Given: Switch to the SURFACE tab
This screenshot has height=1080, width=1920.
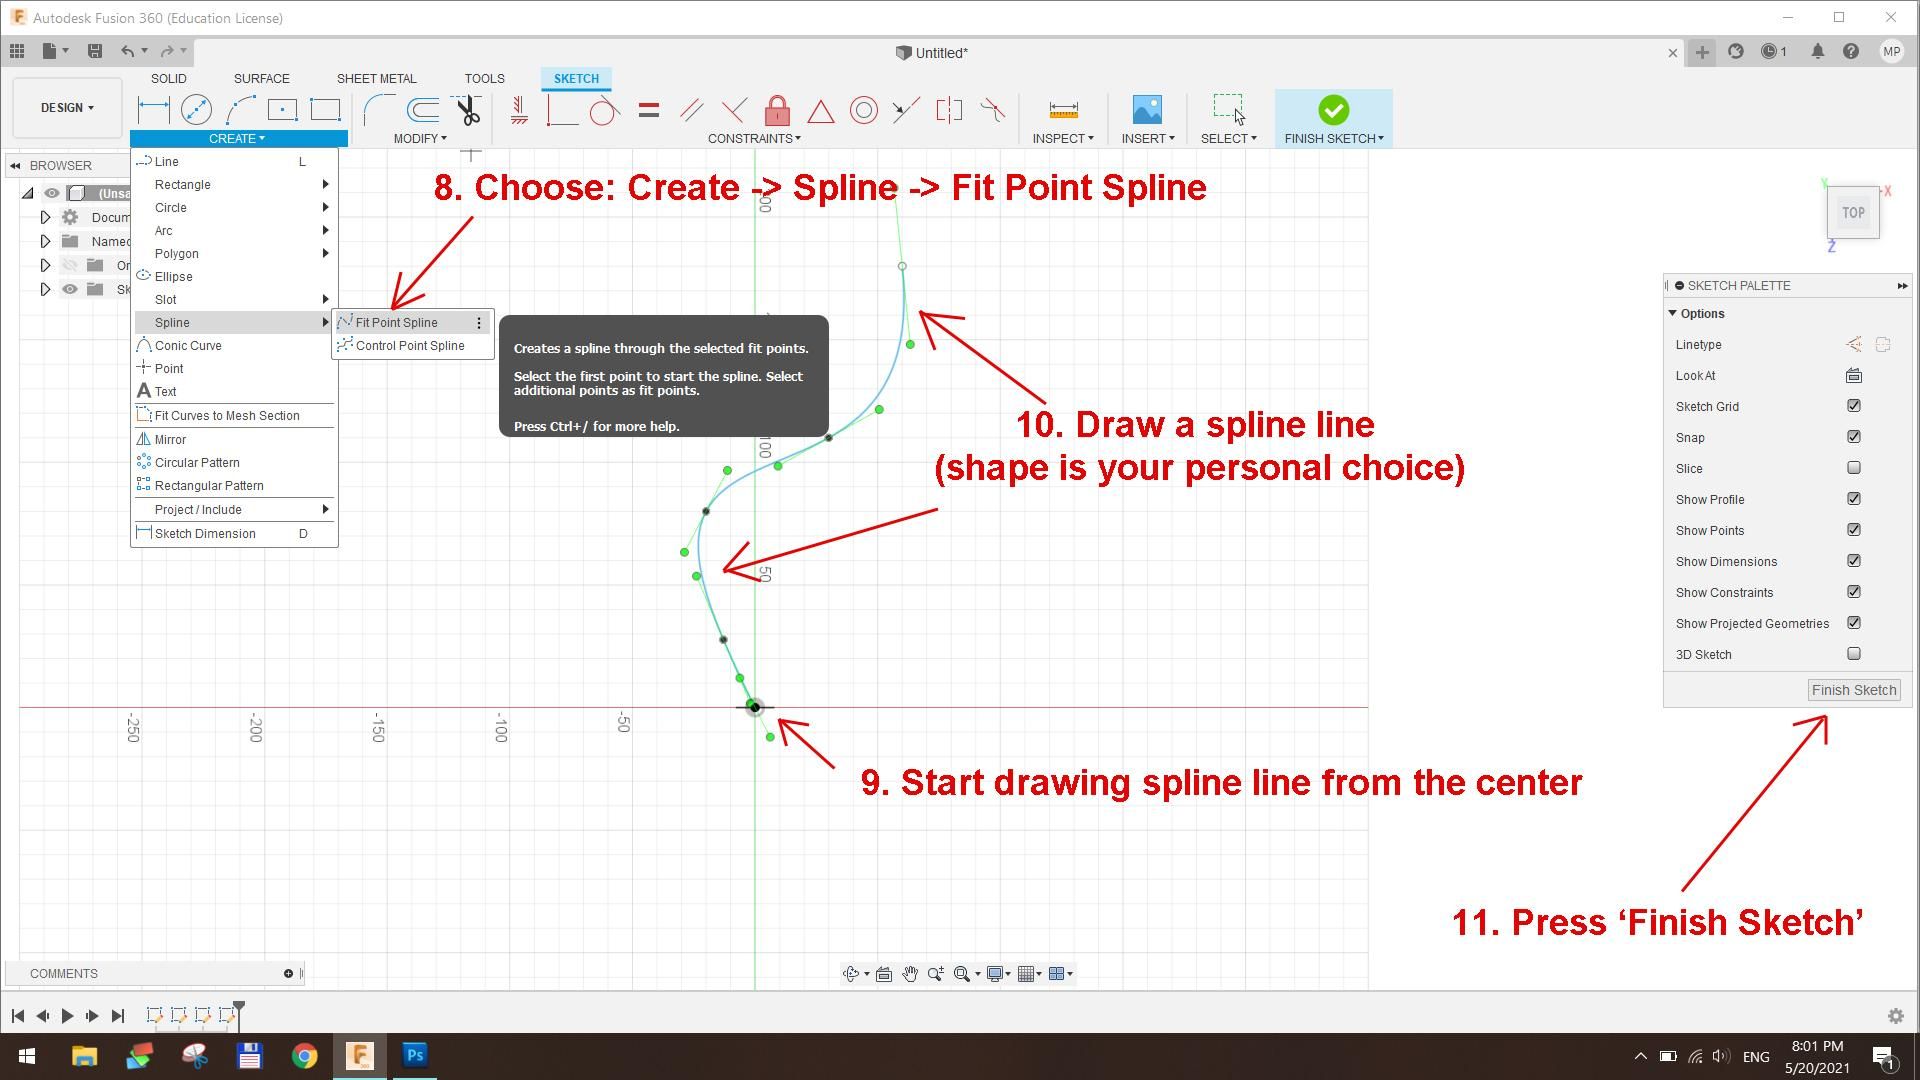Looking at the screenshot, I should [261, 79].
